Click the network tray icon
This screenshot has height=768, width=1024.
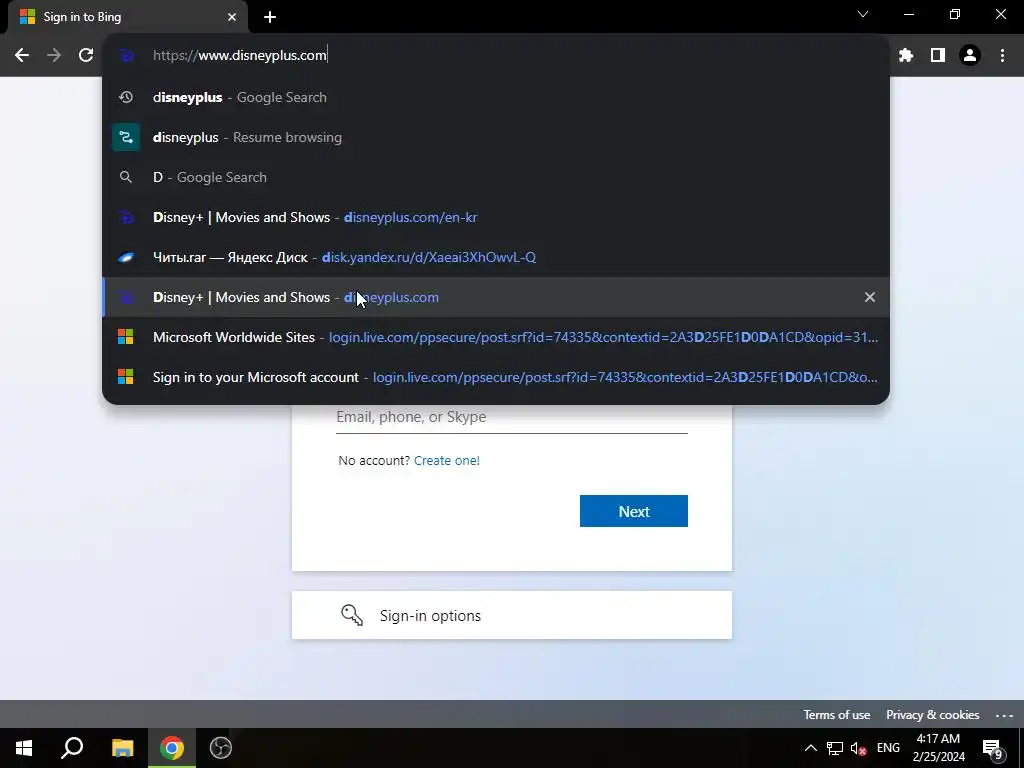tap(835, 748)
